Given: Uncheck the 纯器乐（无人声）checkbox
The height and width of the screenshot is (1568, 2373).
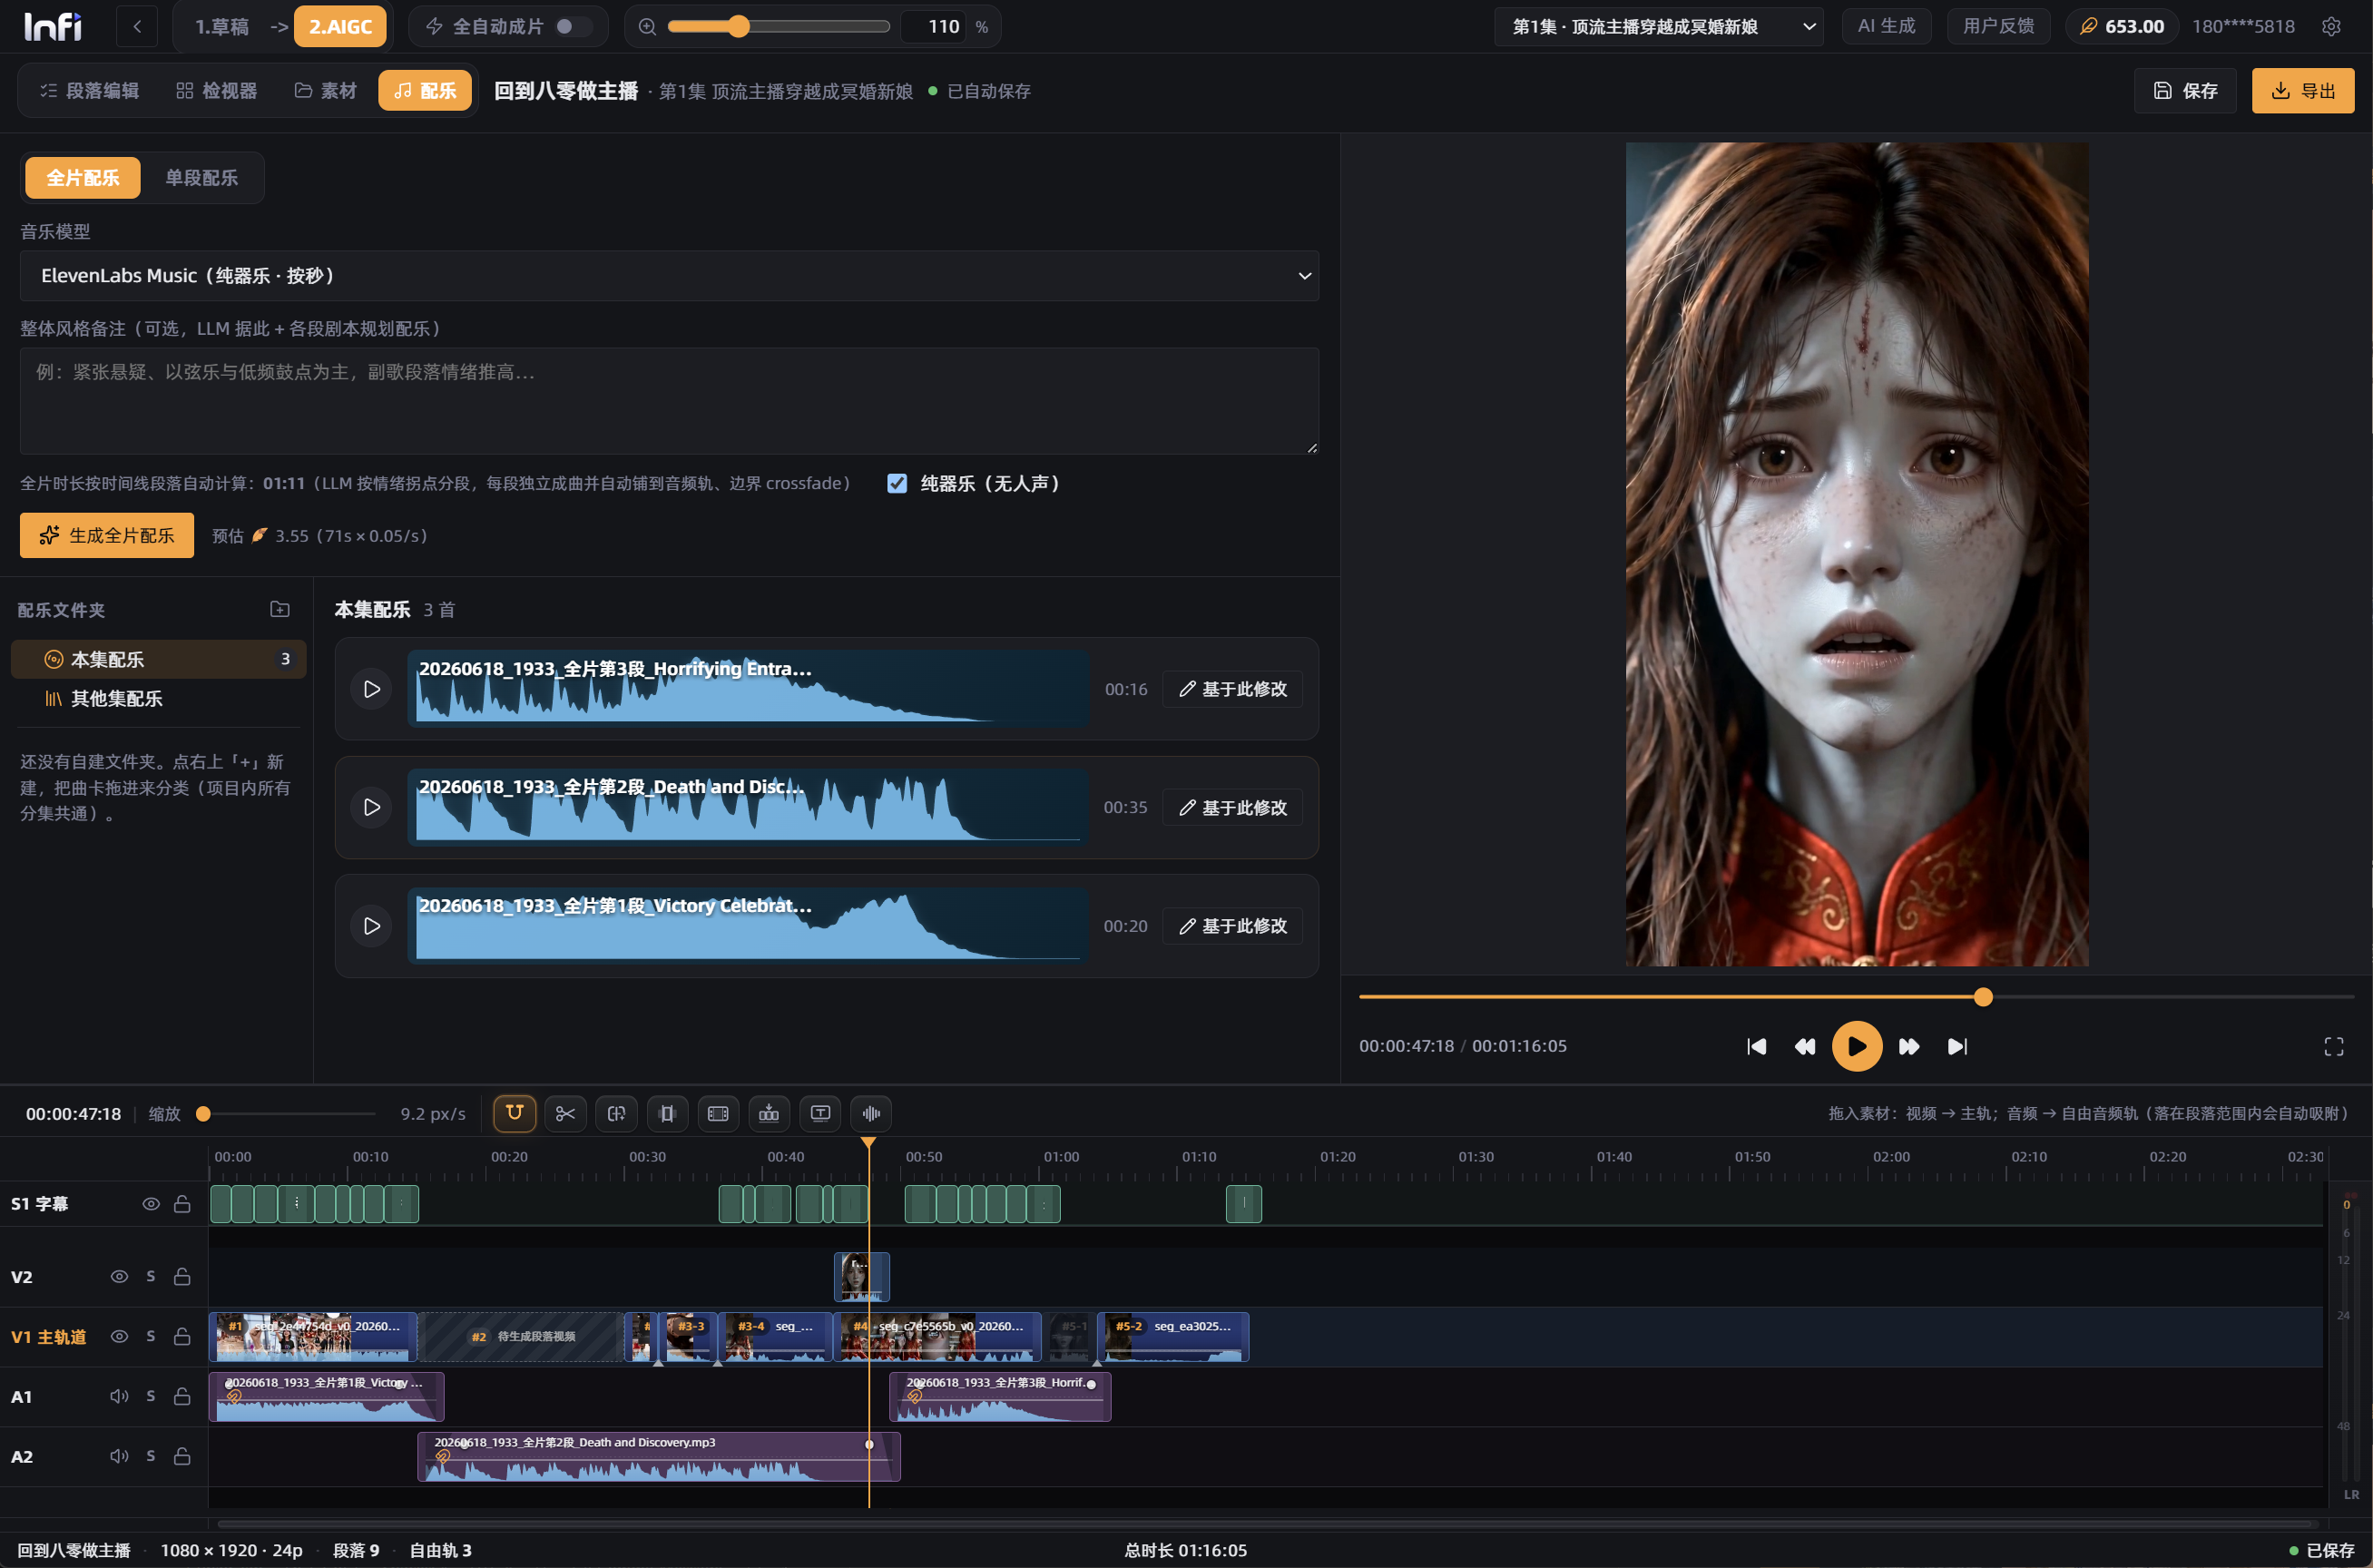Looking at the screenshot, I should click(x=897, y=484).
